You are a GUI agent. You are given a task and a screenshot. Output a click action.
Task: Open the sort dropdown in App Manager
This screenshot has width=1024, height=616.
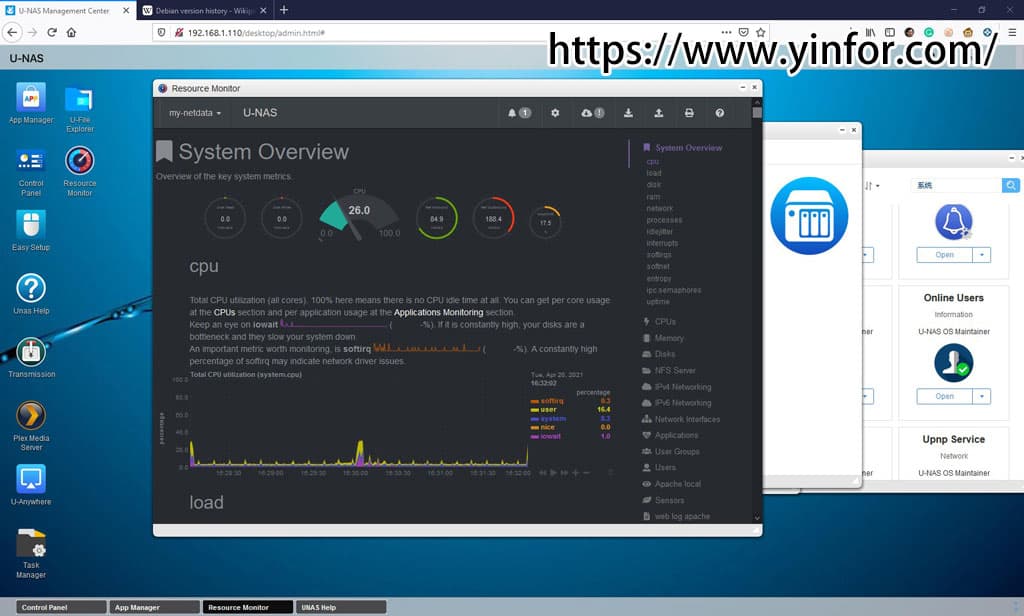(x=872, y=186)
